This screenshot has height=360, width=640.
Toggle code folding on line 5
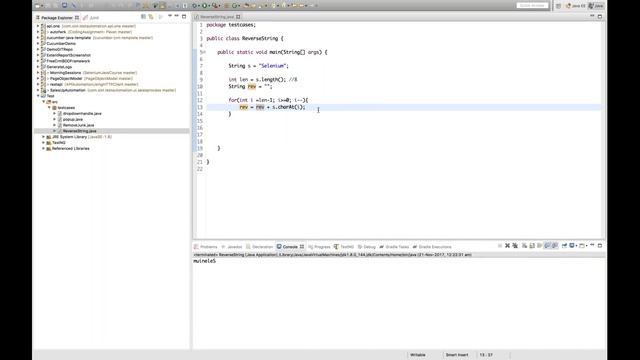point(204,52)
